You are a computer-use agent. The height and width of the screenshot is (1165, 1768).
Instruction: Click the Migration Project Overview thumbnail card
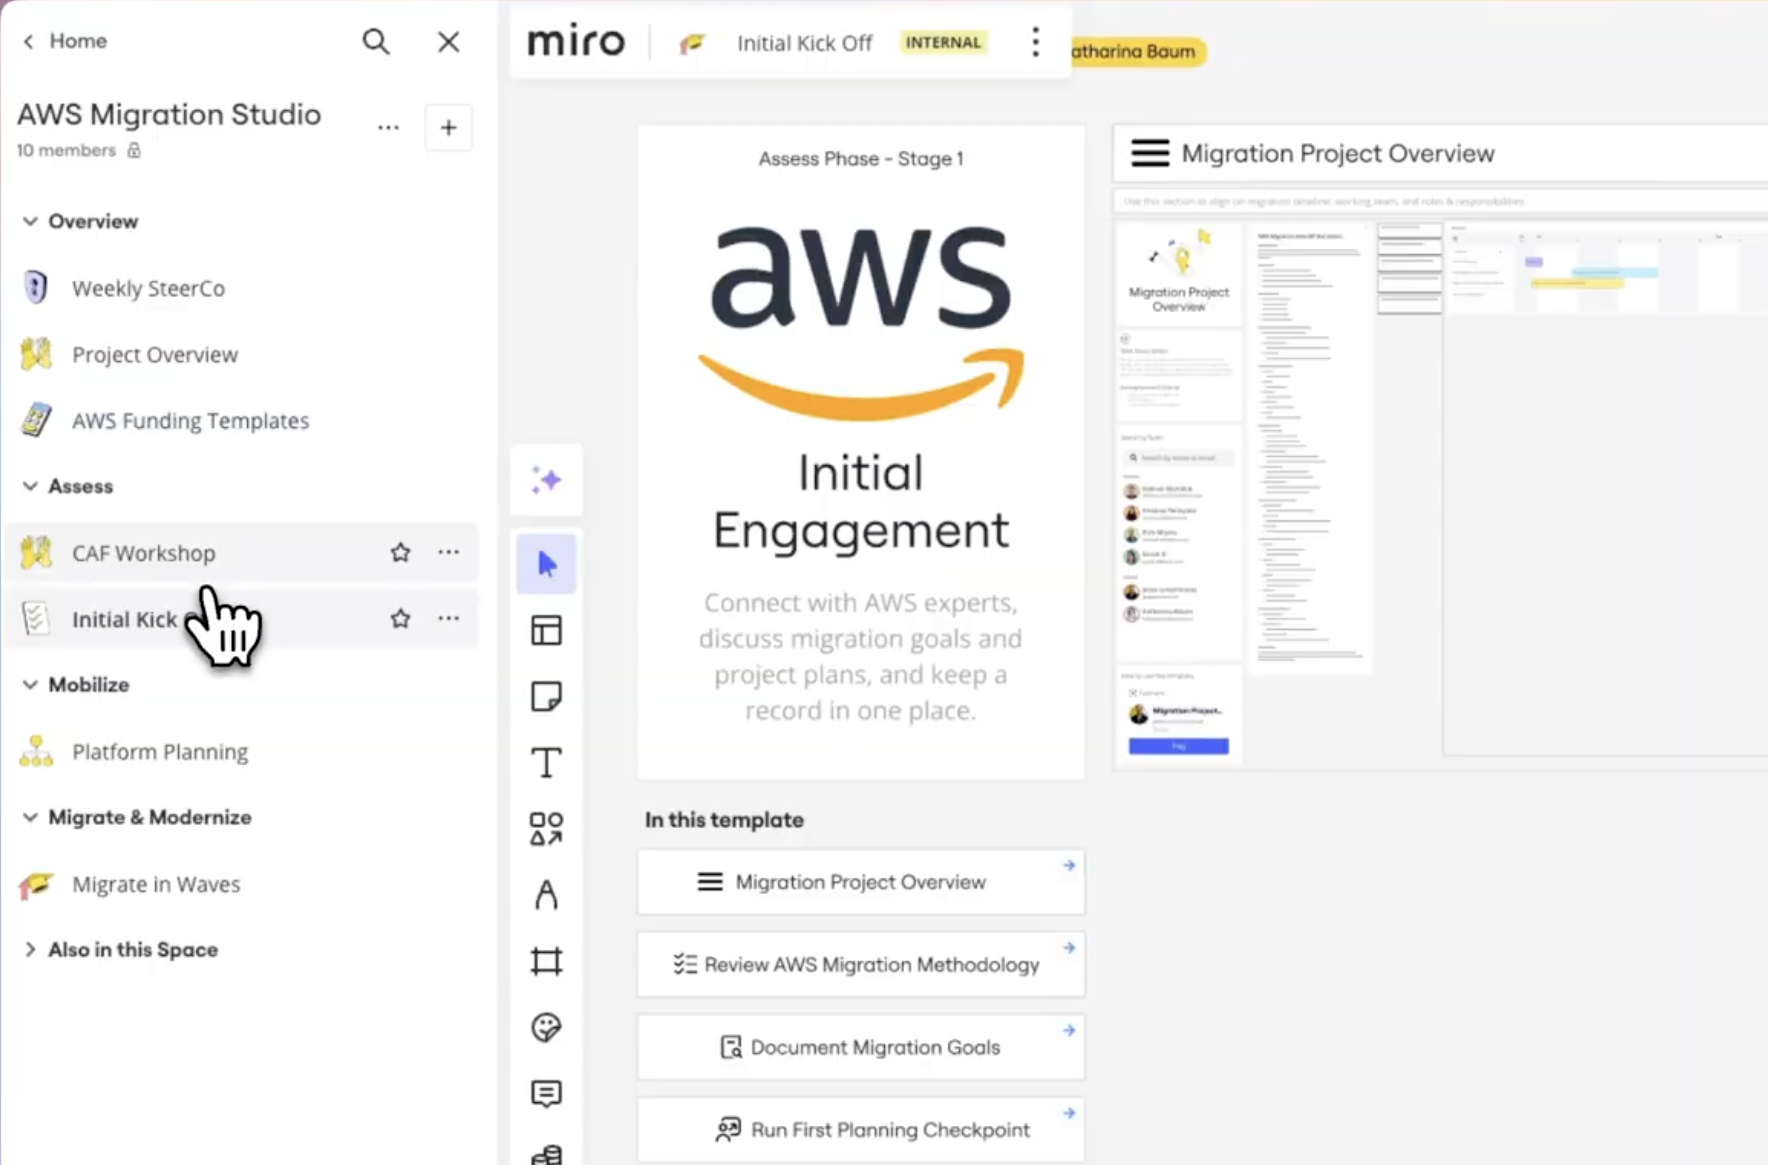(1179, 273)
